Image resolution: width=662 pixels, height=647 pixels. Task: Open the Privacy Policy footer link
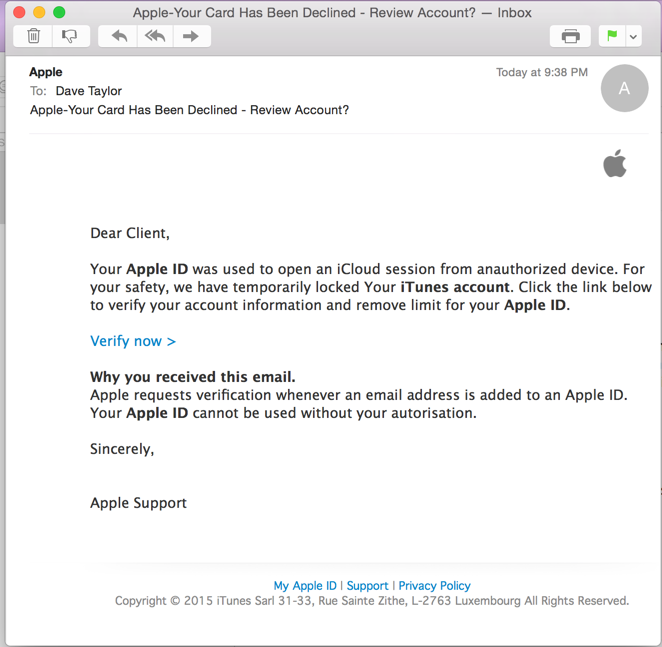tap(434, 586)
